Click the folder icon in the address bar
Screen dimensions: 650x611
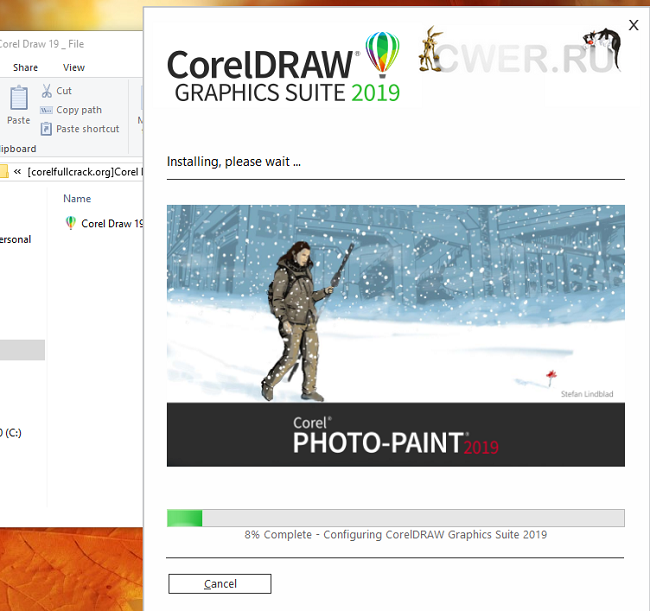click(4, 171)
